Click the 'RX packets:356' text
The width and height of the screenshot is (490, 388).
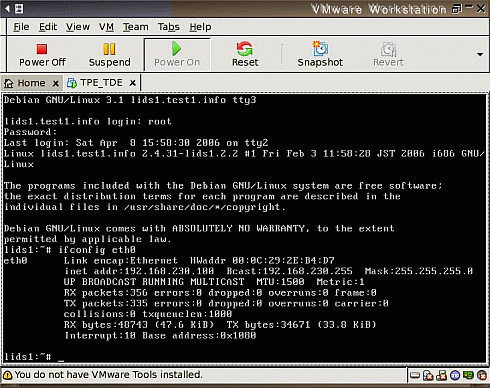tap(106, 293)
